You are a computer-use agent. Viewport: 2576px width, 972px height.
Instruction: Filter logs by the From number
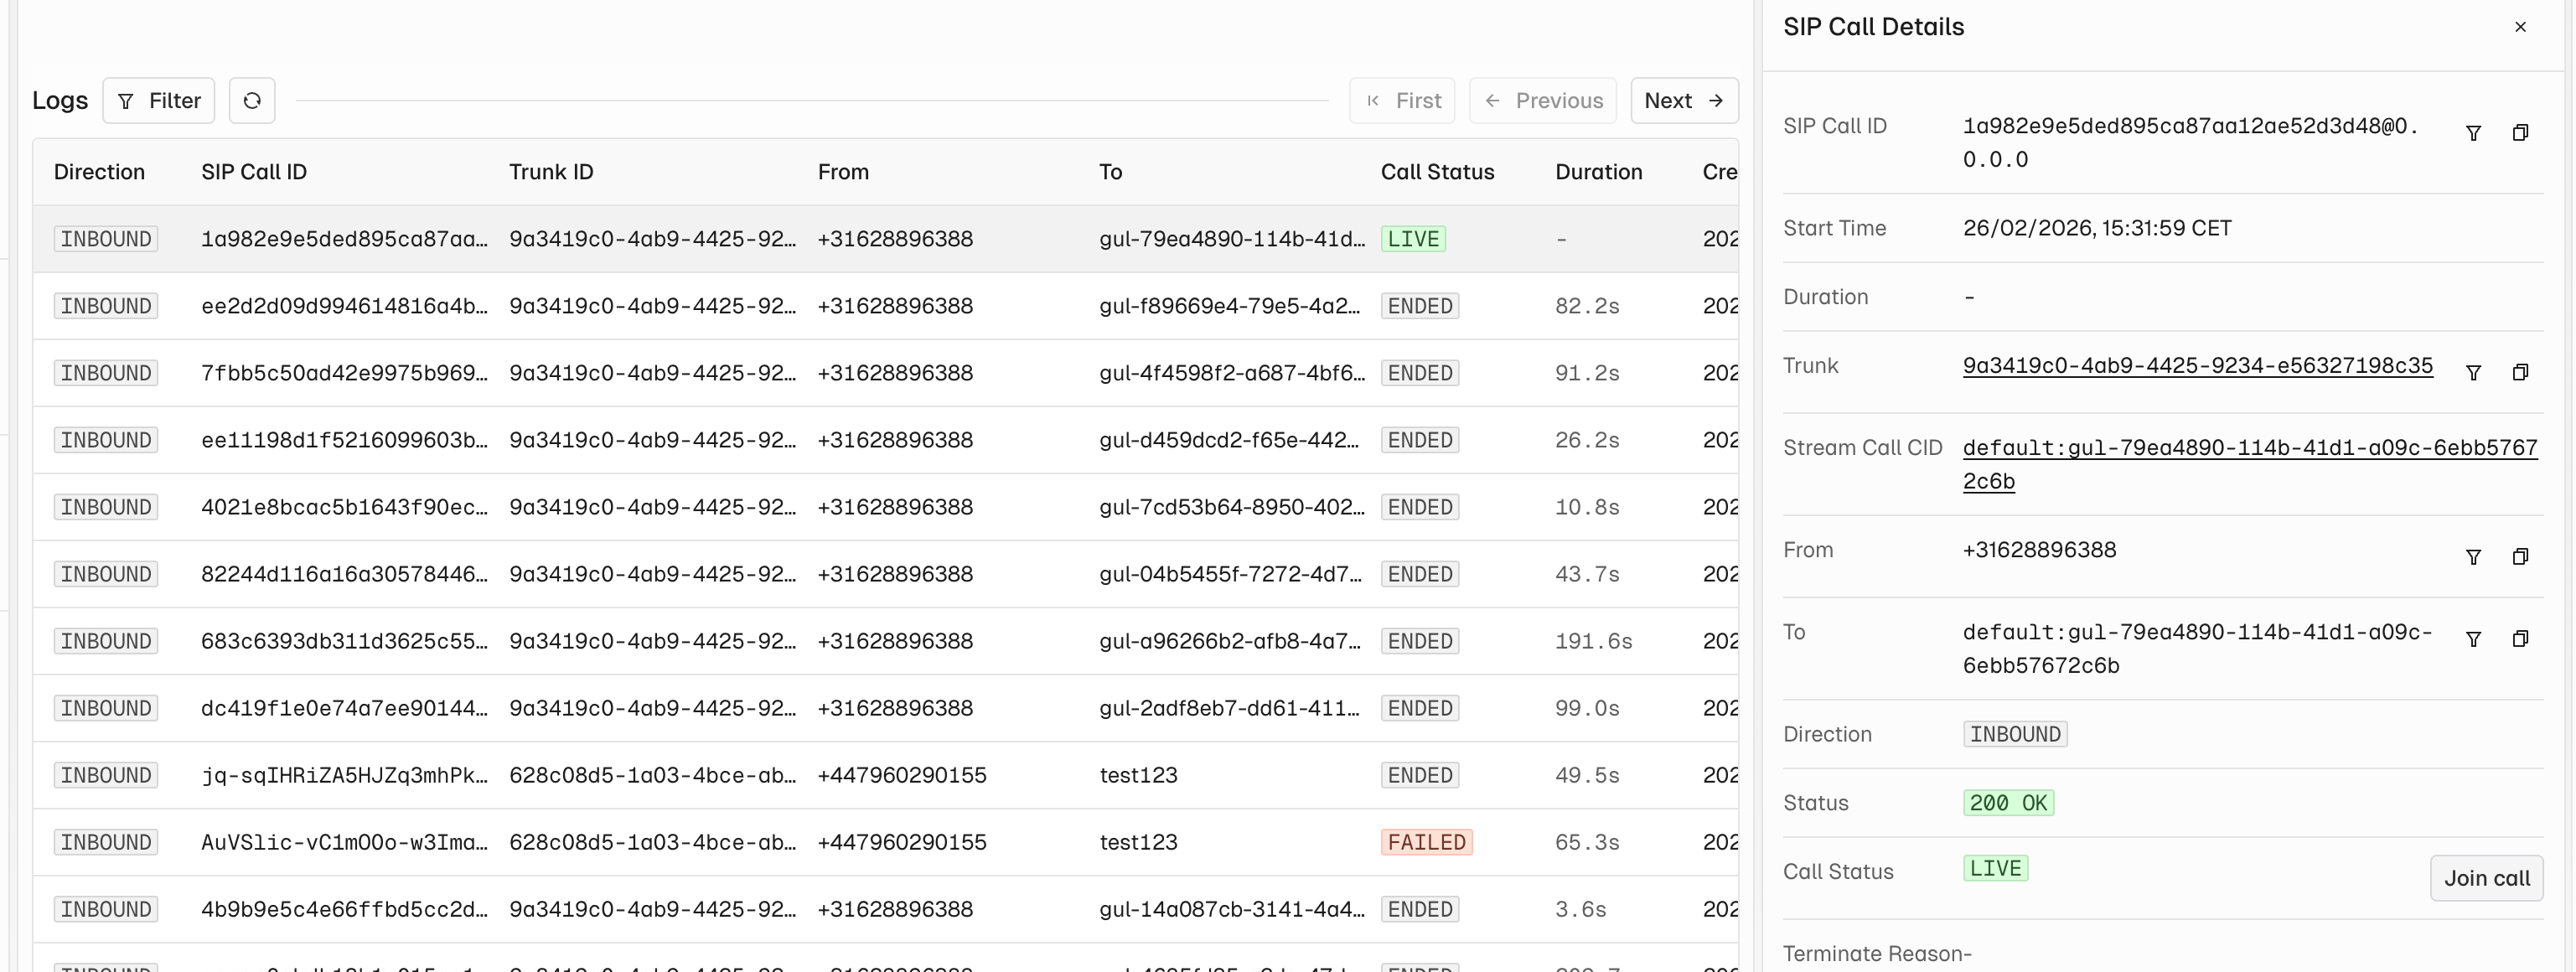coord(2474,556)
